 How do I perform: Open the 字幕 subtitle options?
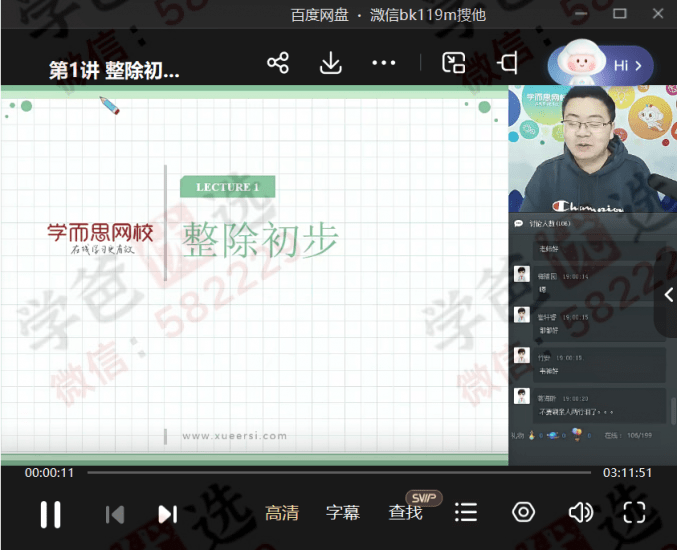[x=343, y=513]
